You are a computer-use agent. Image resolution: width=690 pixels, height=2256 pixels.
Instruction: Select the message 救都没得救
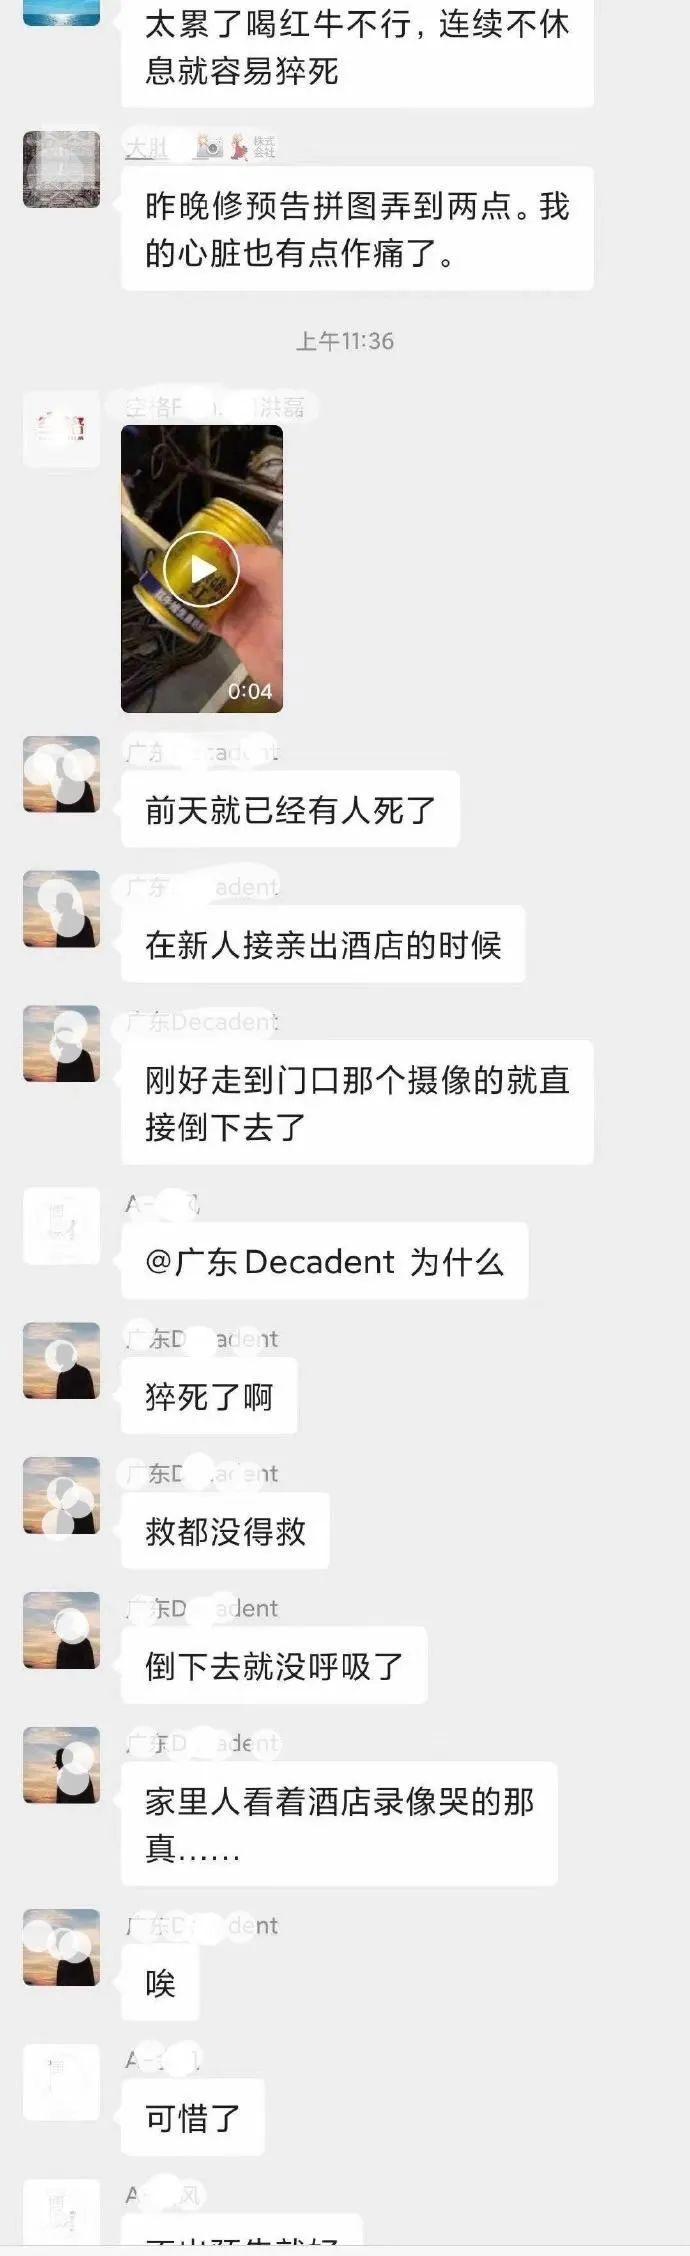coord(225,1531)
